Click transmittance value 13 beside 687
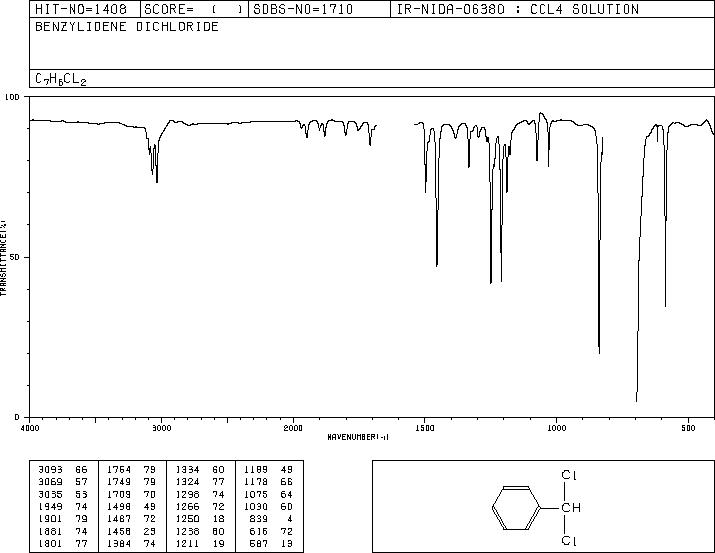This screenshot has height=553, width=715. click(x=287, y=543)
